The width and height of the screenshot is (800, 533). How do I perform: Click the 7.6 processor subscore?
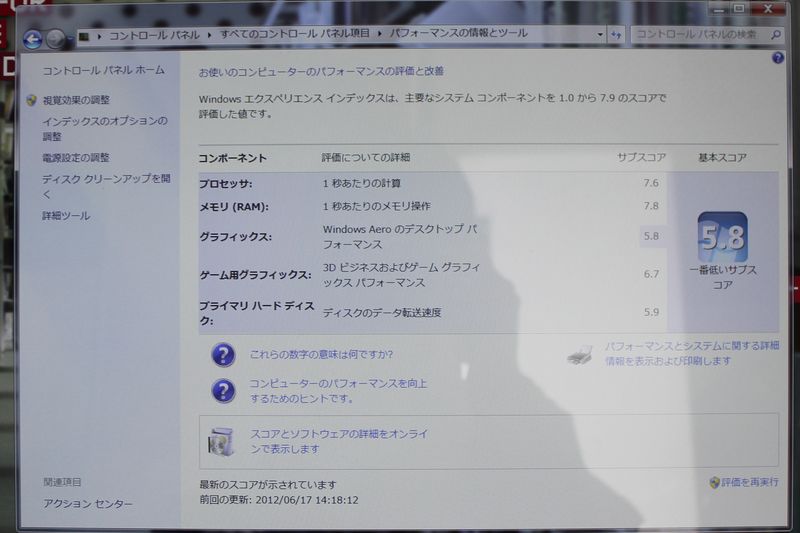(651, 183)
